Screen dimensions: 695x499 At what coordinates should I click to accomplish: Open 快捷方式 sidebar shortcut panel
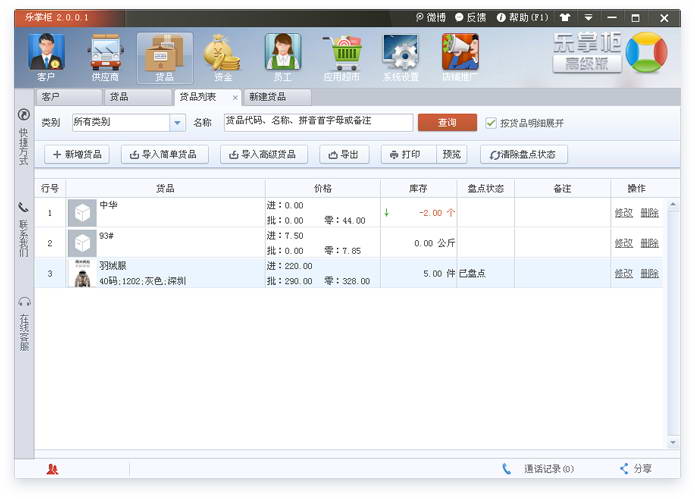coord(24,137)
